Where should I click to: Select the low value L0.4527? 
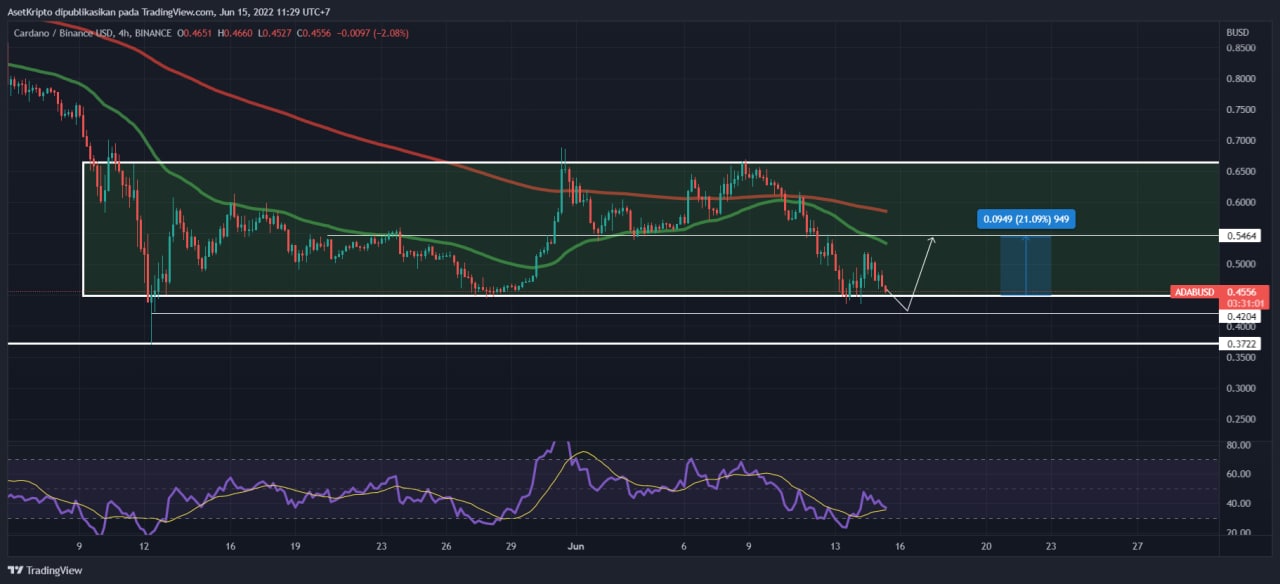click(277, 33)
